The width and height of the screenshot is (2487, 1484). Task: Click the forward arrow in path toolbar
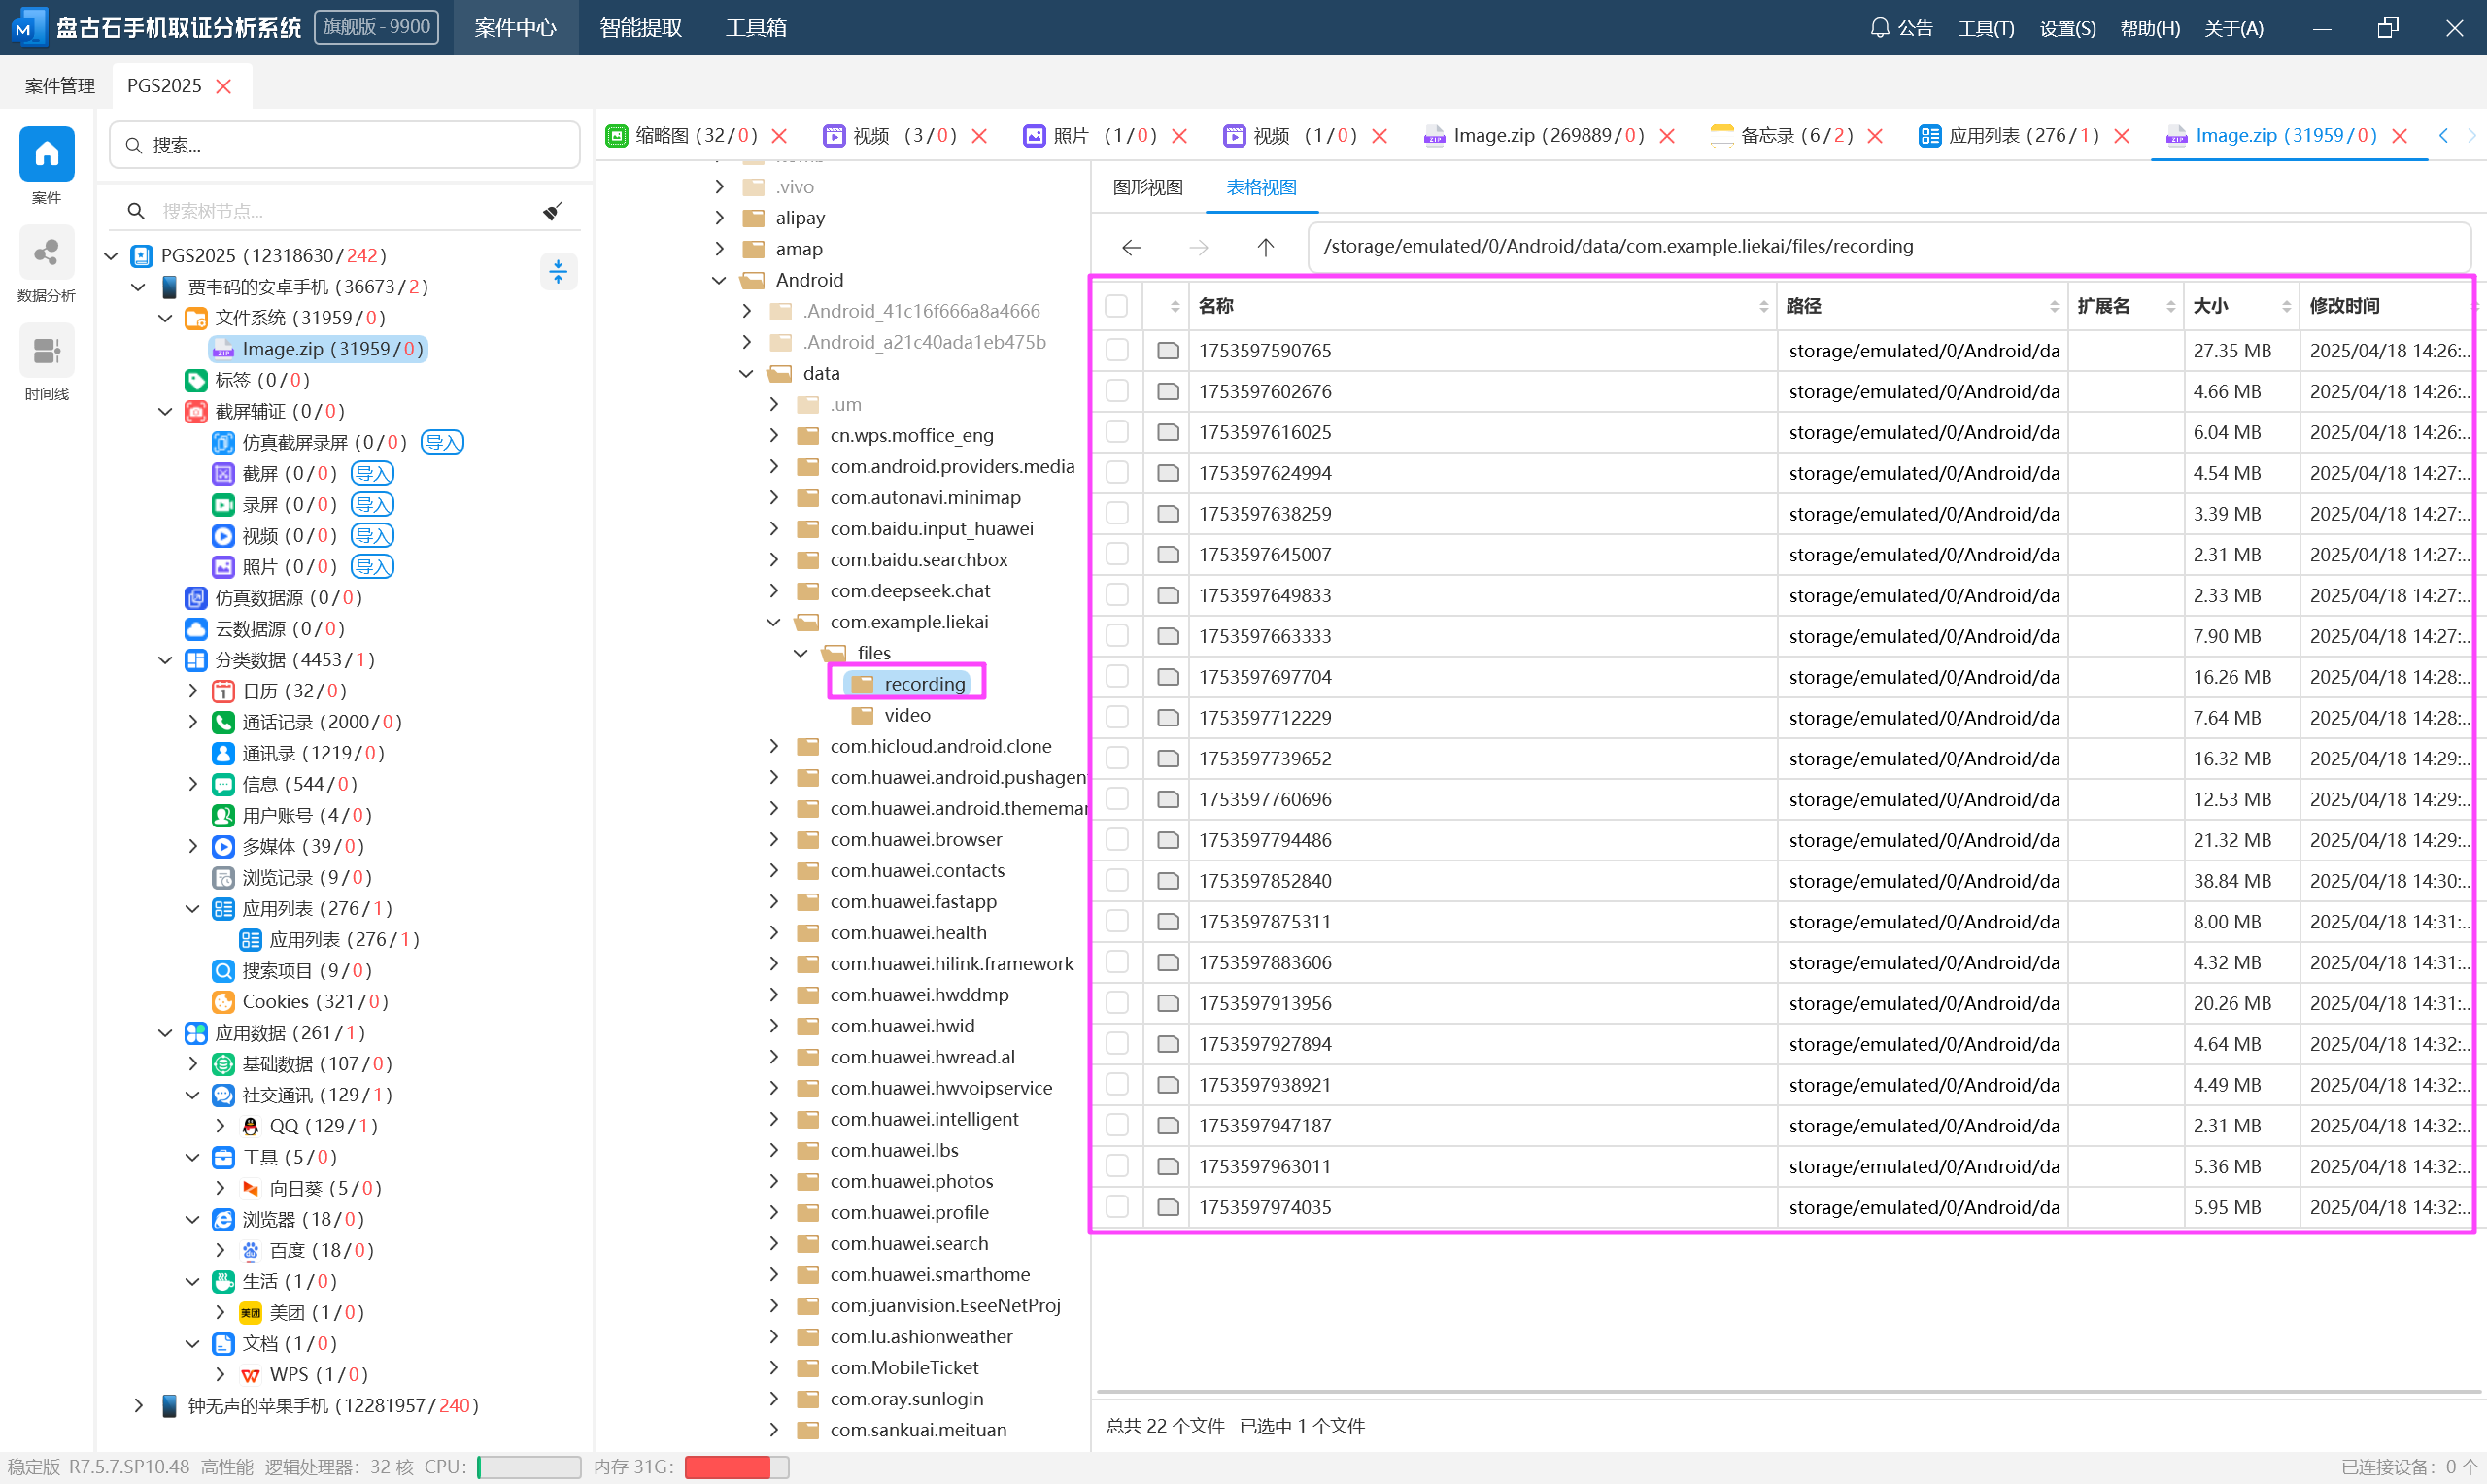tap(1198, 247)
